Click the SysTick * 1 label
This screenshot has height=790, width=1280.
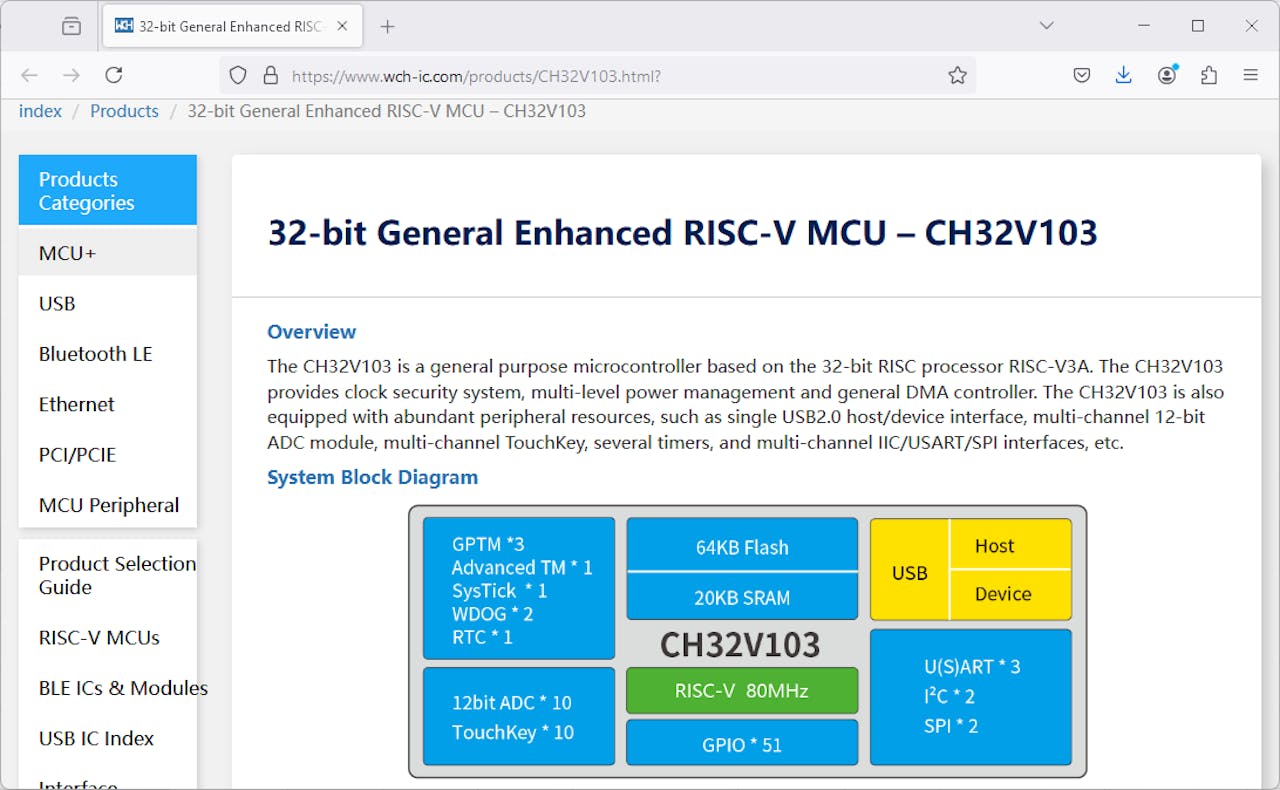[499, 591]
